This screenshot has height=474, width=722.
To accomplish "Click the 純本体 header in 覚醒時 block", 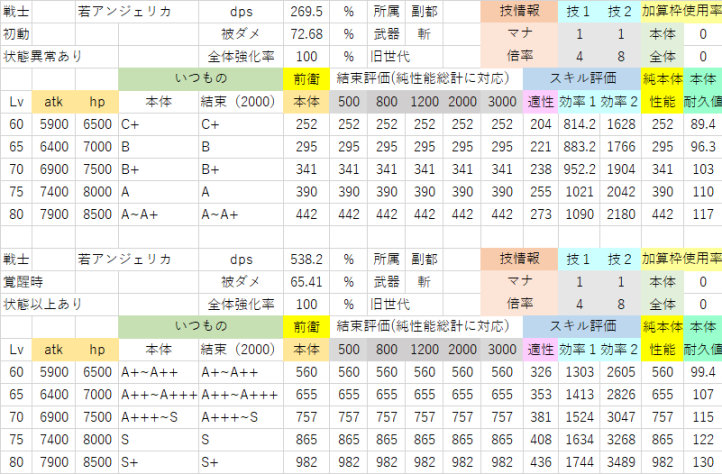I will (x=662, y=327).
